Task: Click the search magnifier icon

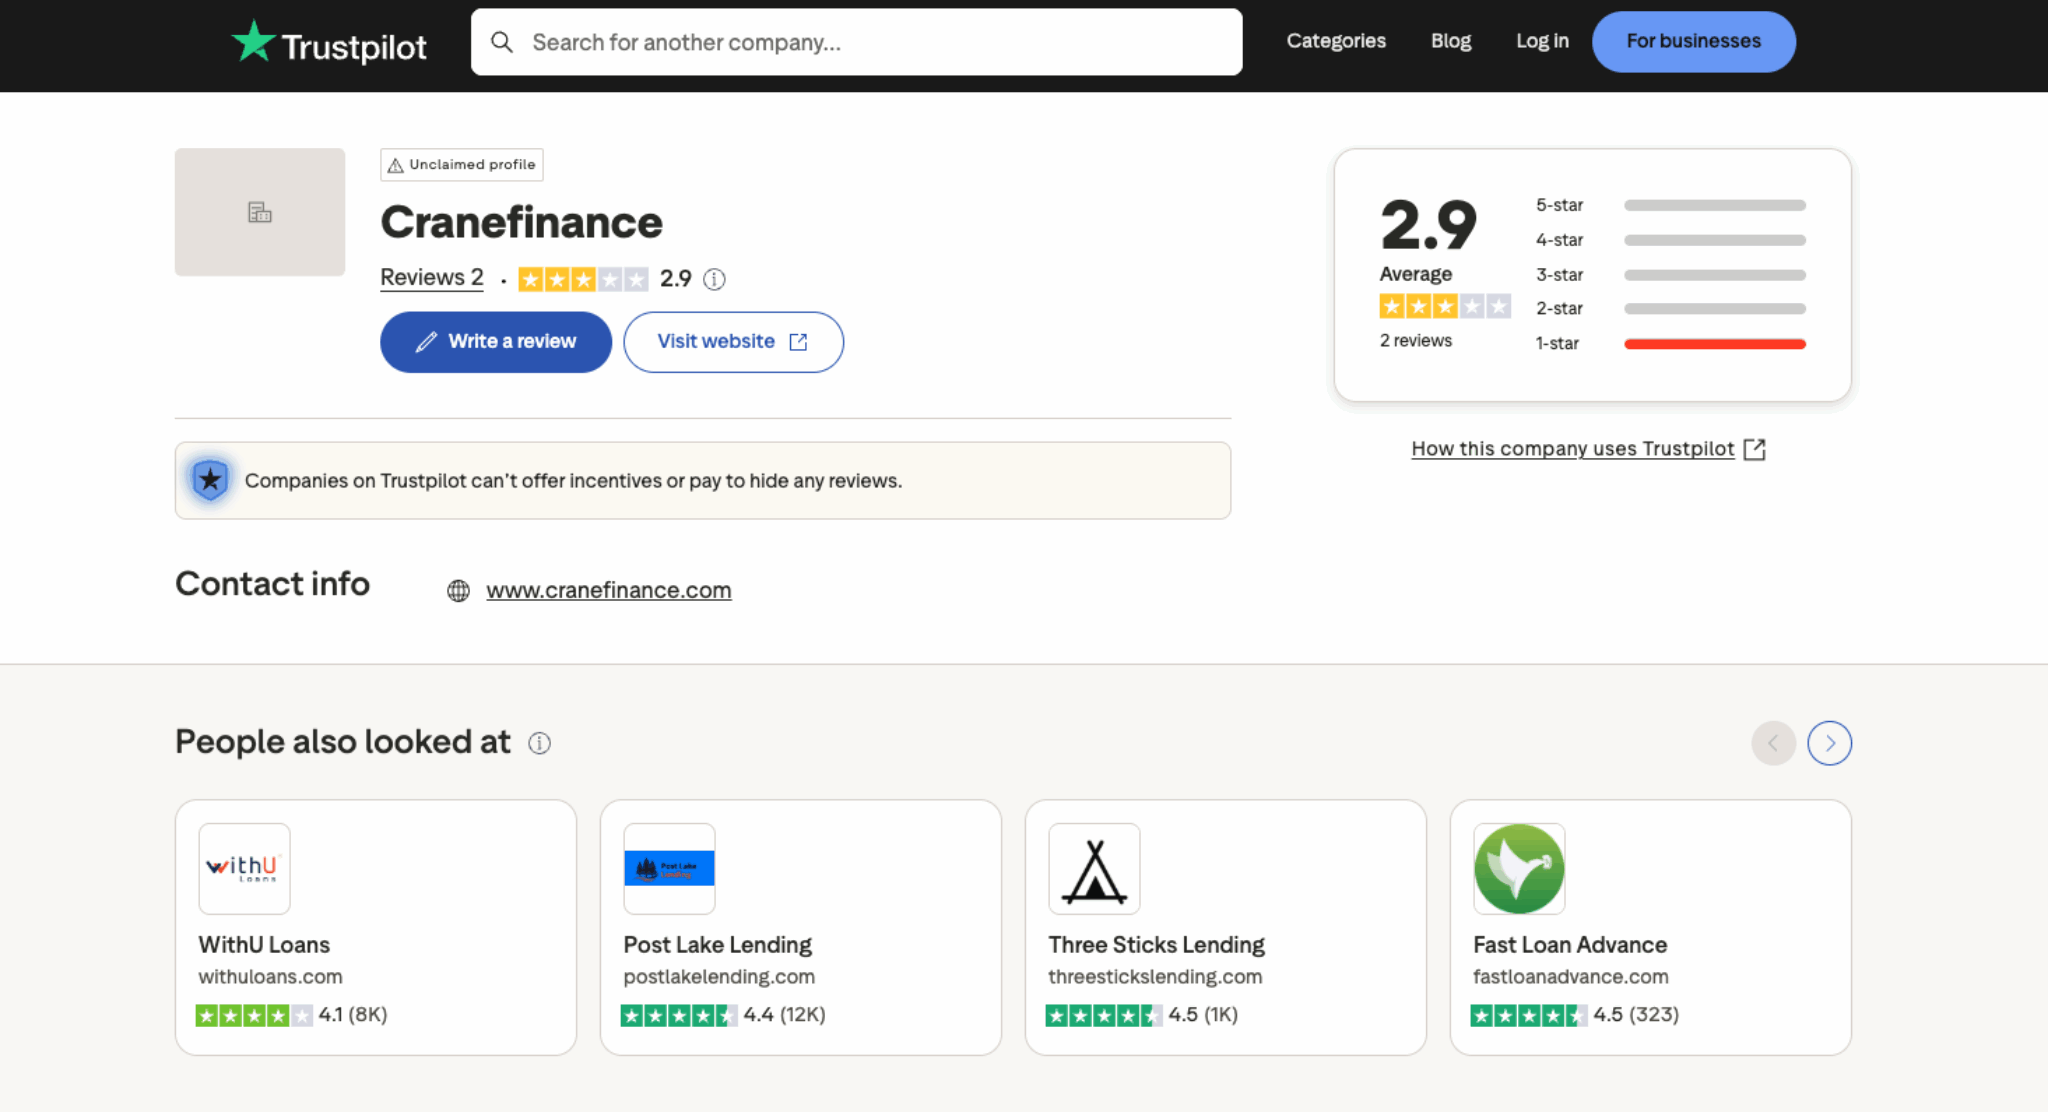Action: click(x=502, y=42)
